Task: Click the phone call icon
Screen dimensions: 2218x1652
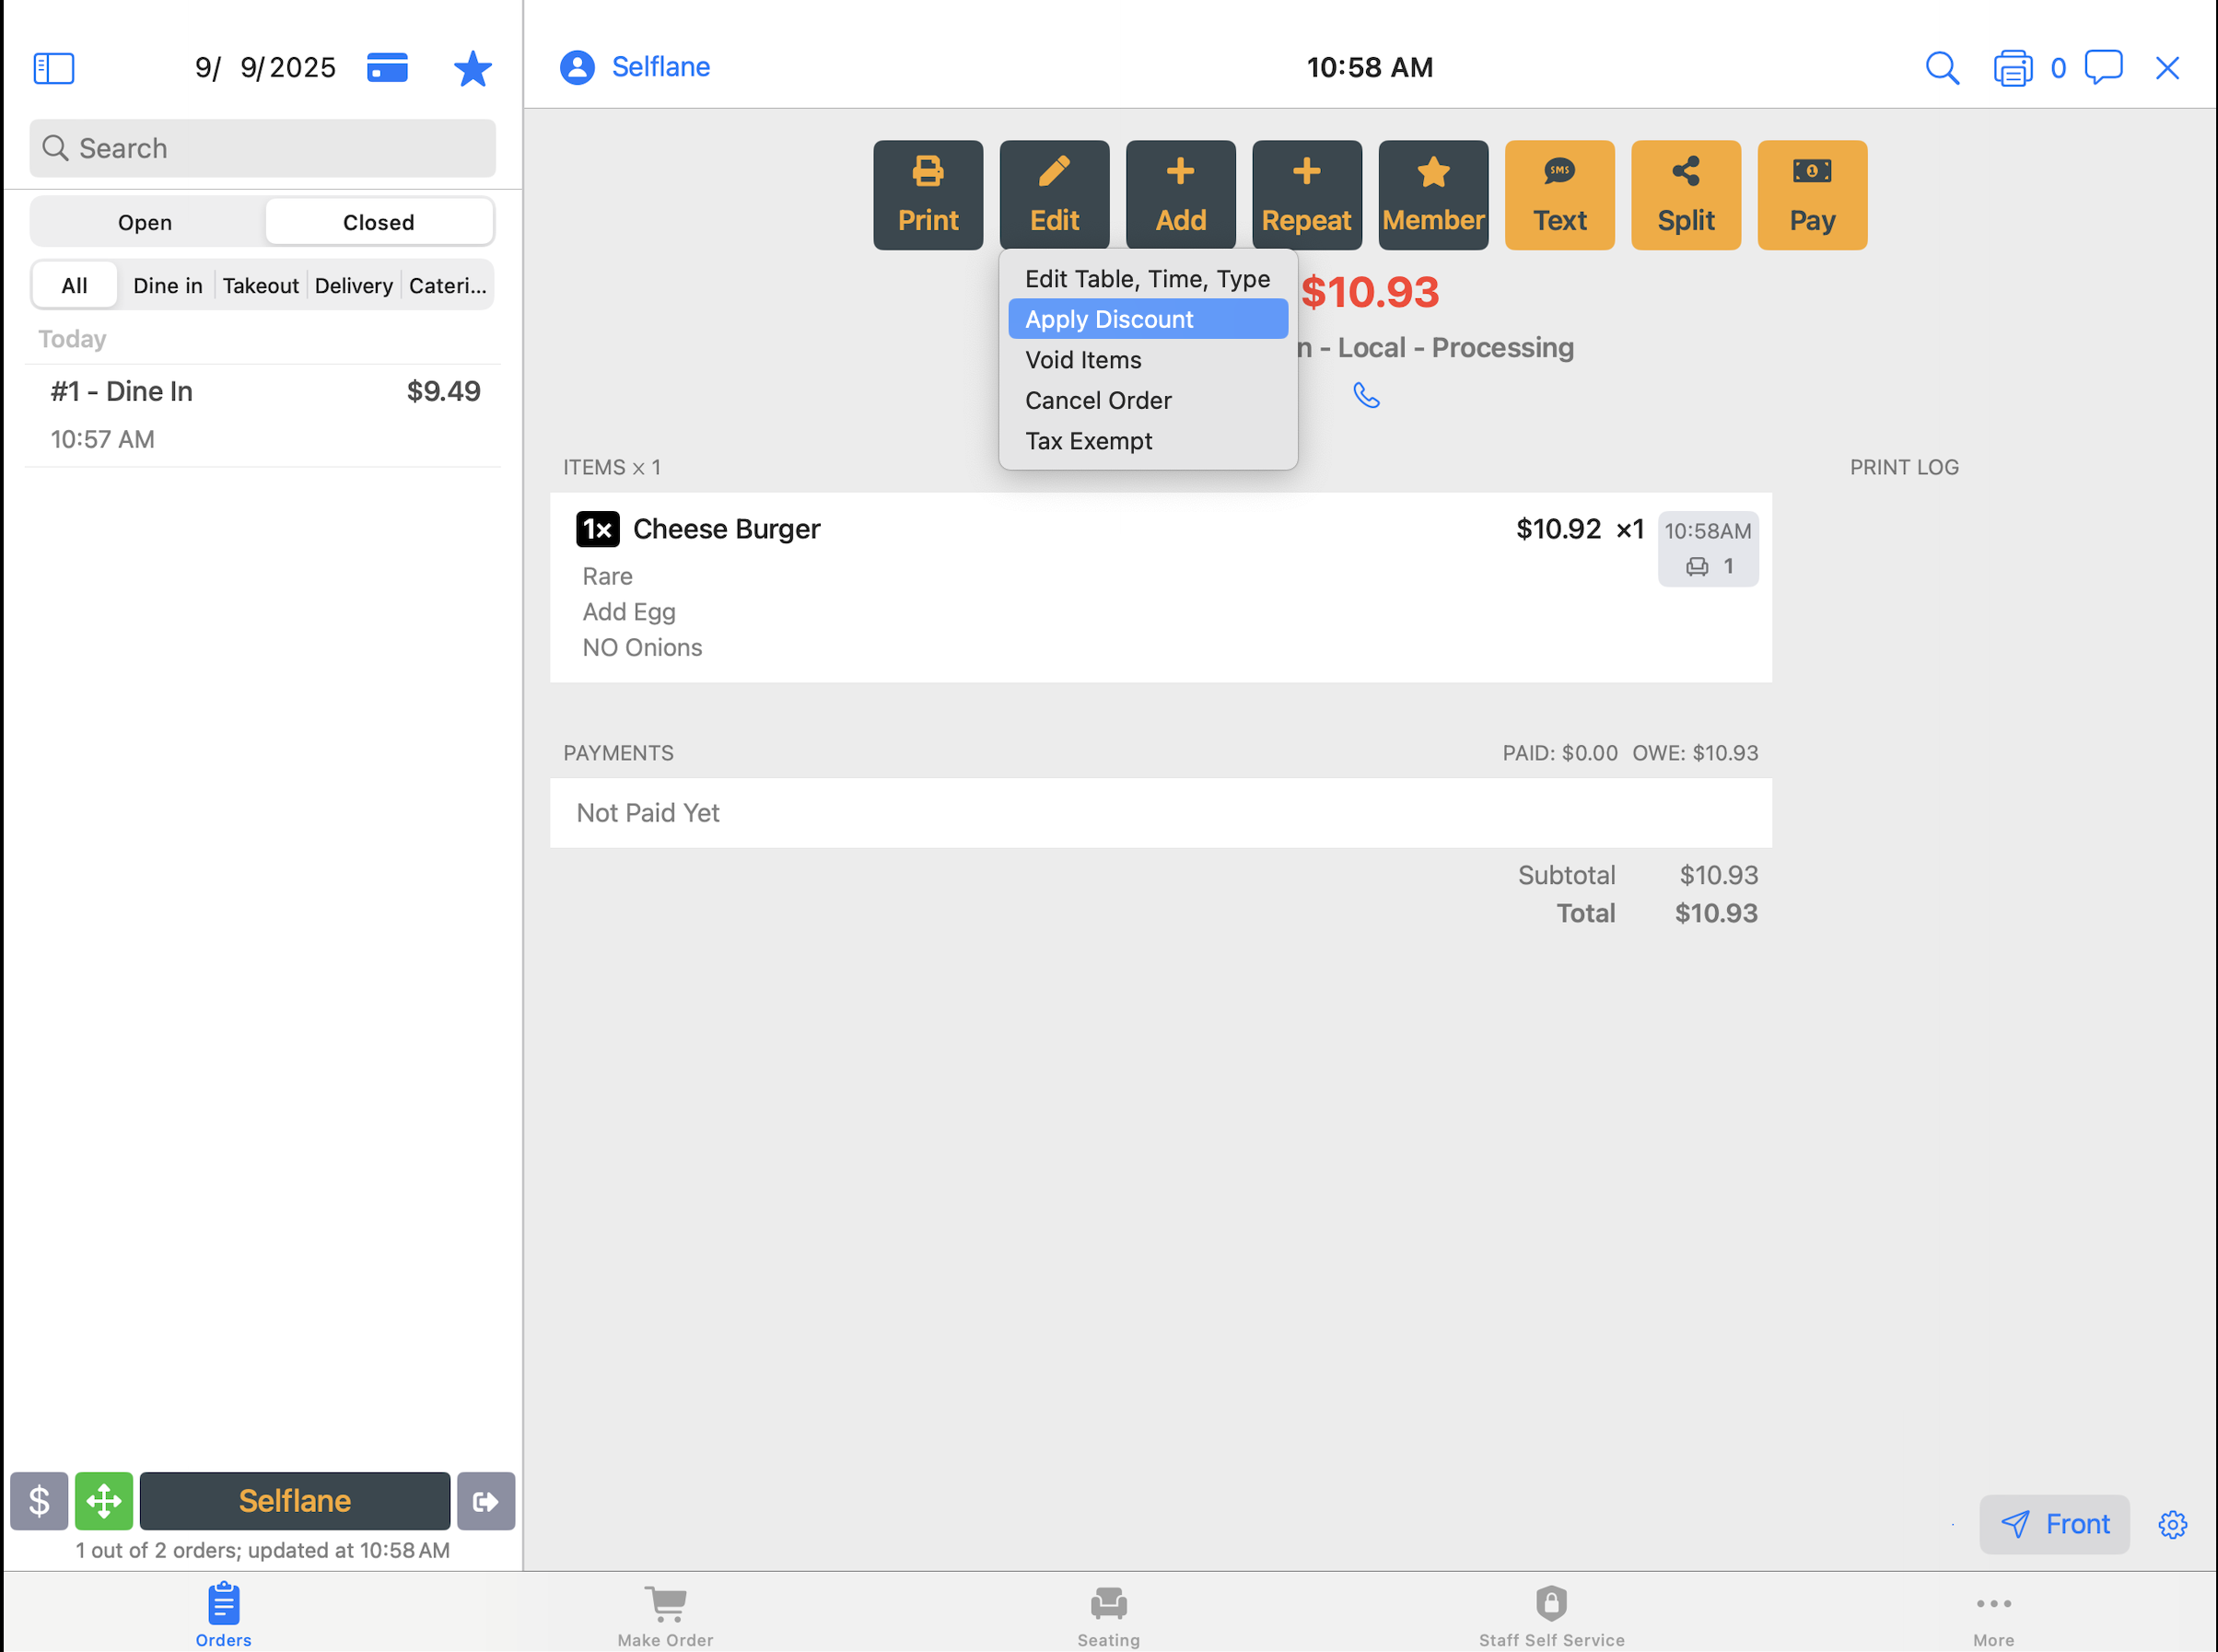Action: [x=1366, y=396]
